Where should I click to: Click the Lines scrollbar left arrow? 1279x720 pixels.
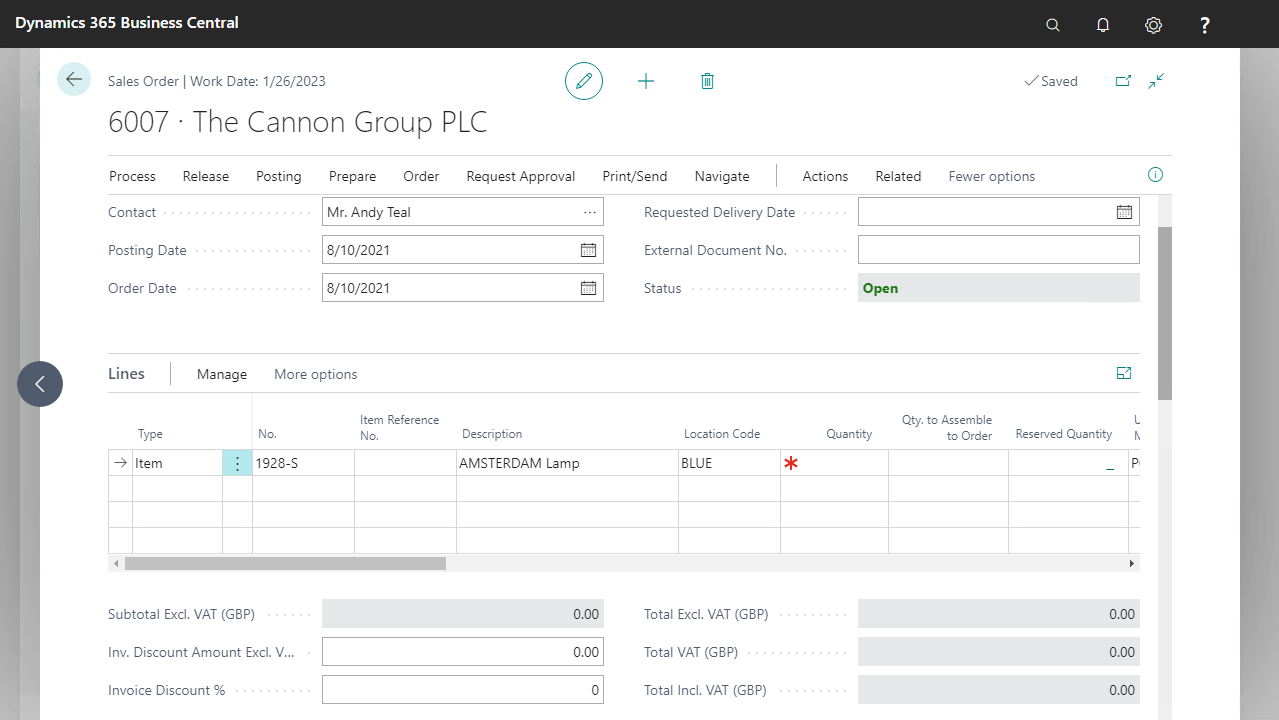(x=116, y=563)
